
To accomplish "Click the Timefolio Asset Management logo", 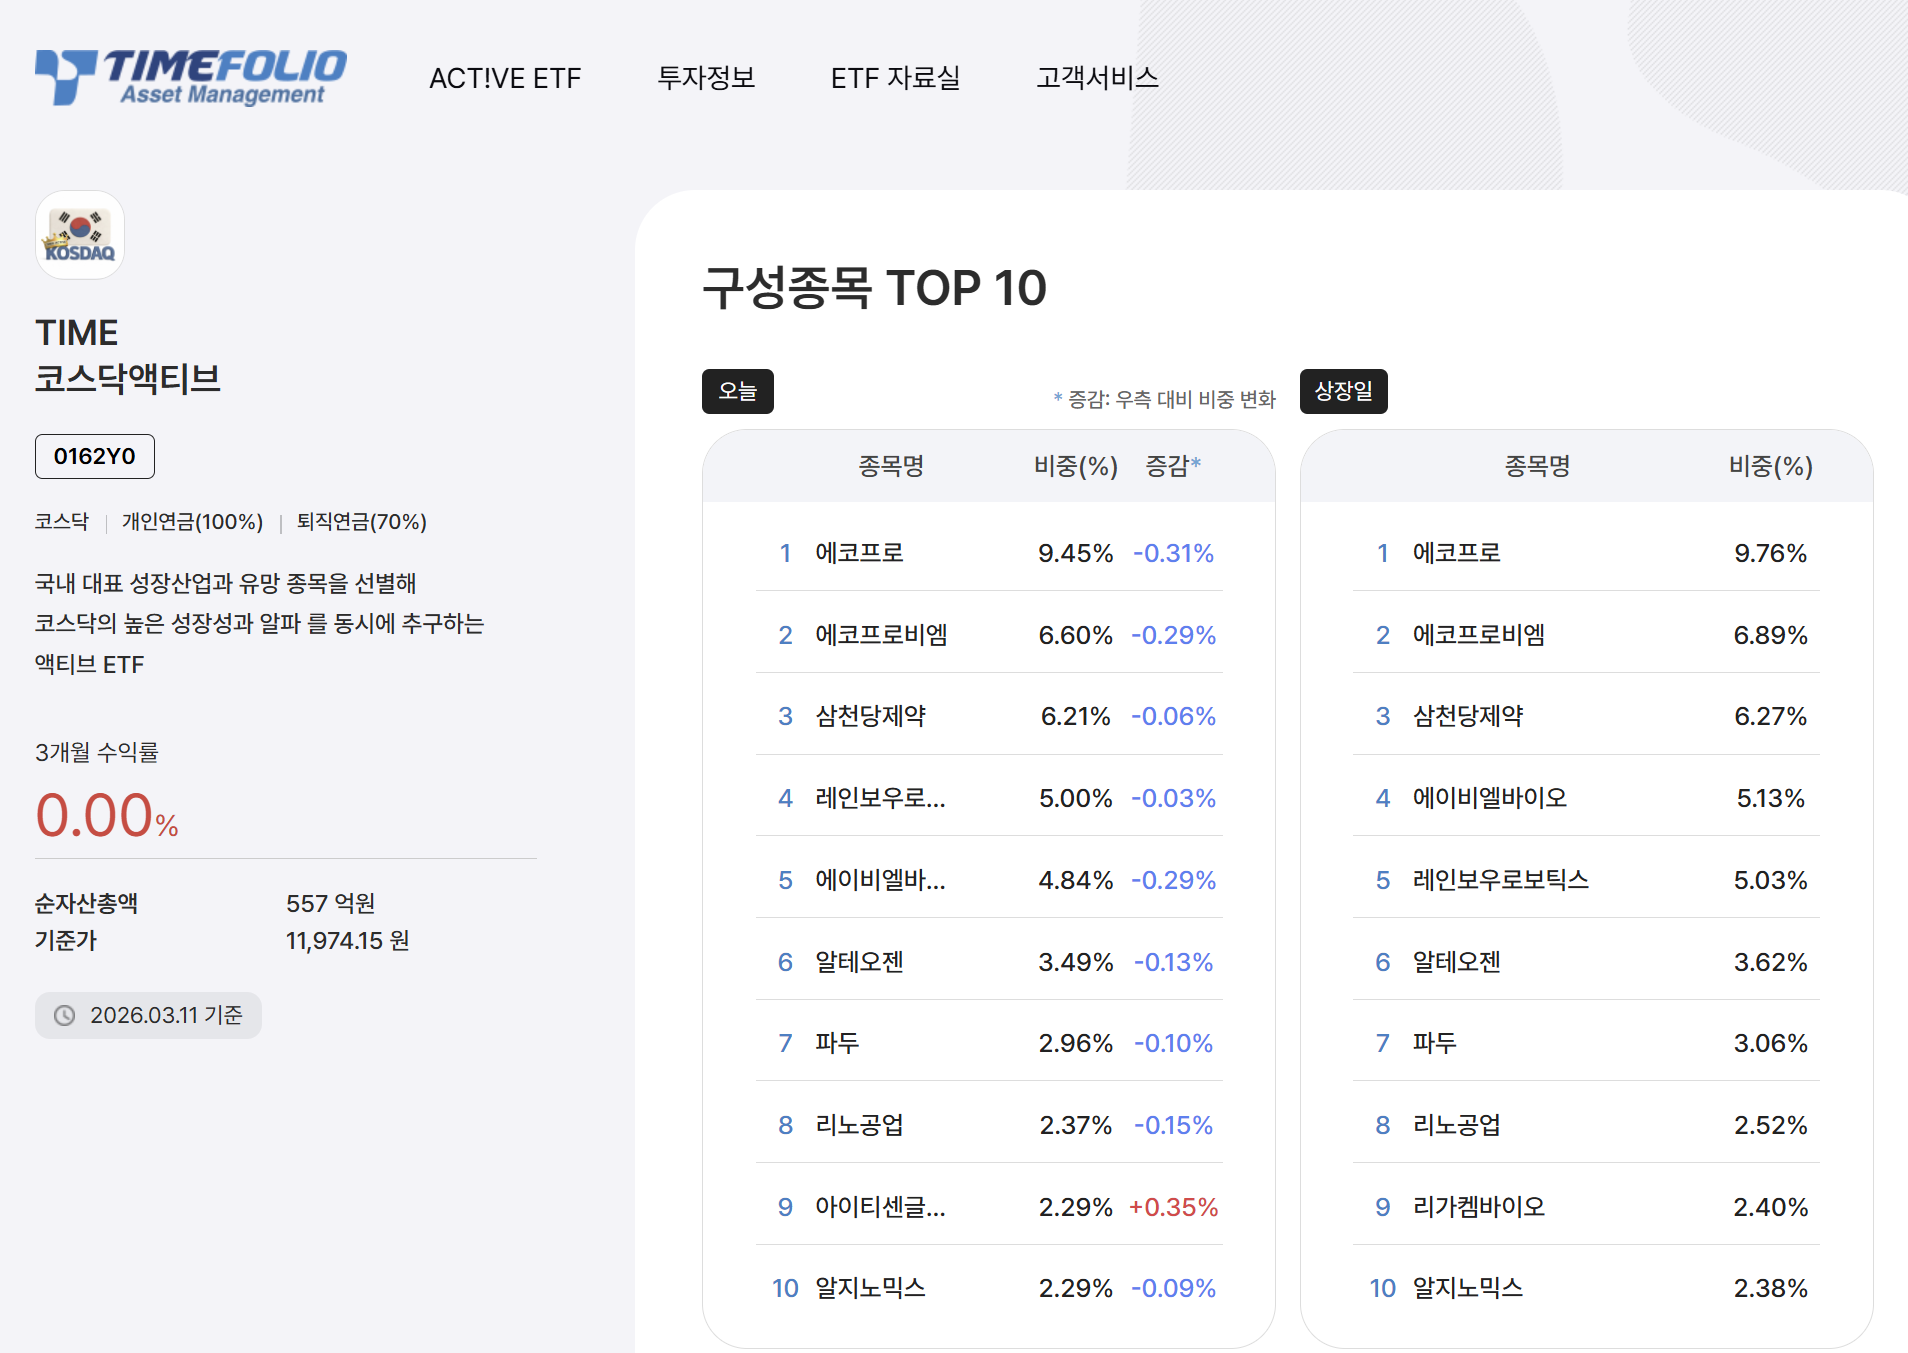I will [191, 77].
